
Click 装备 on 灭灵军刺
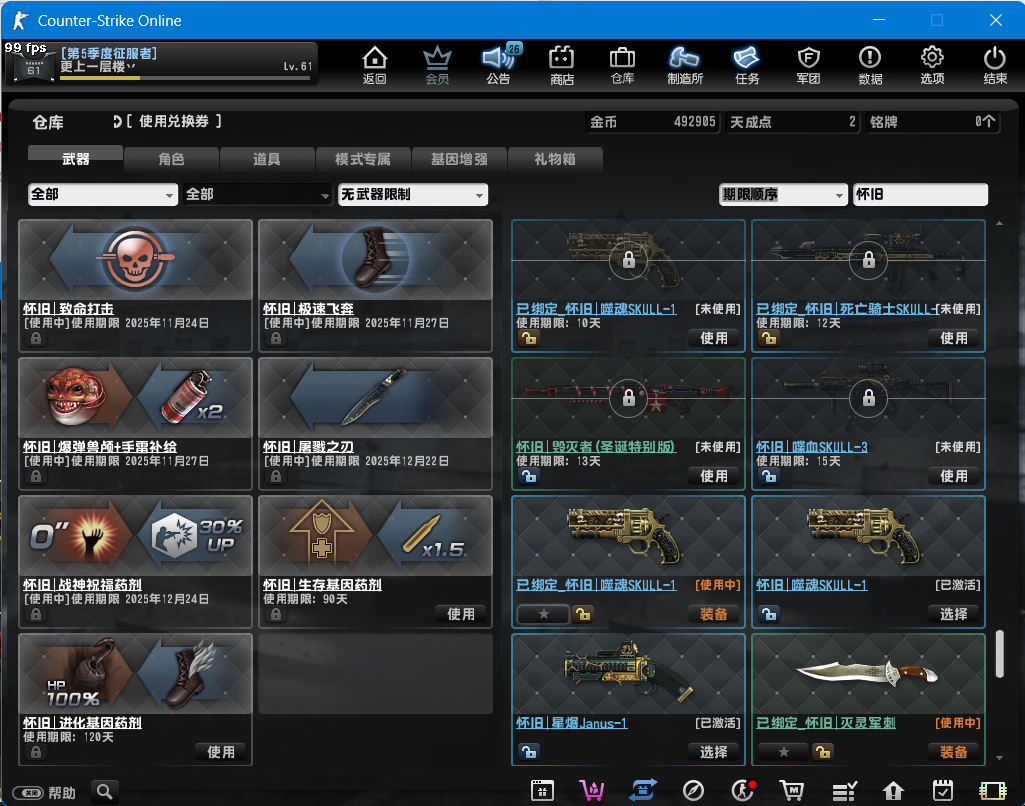(954, 752)
